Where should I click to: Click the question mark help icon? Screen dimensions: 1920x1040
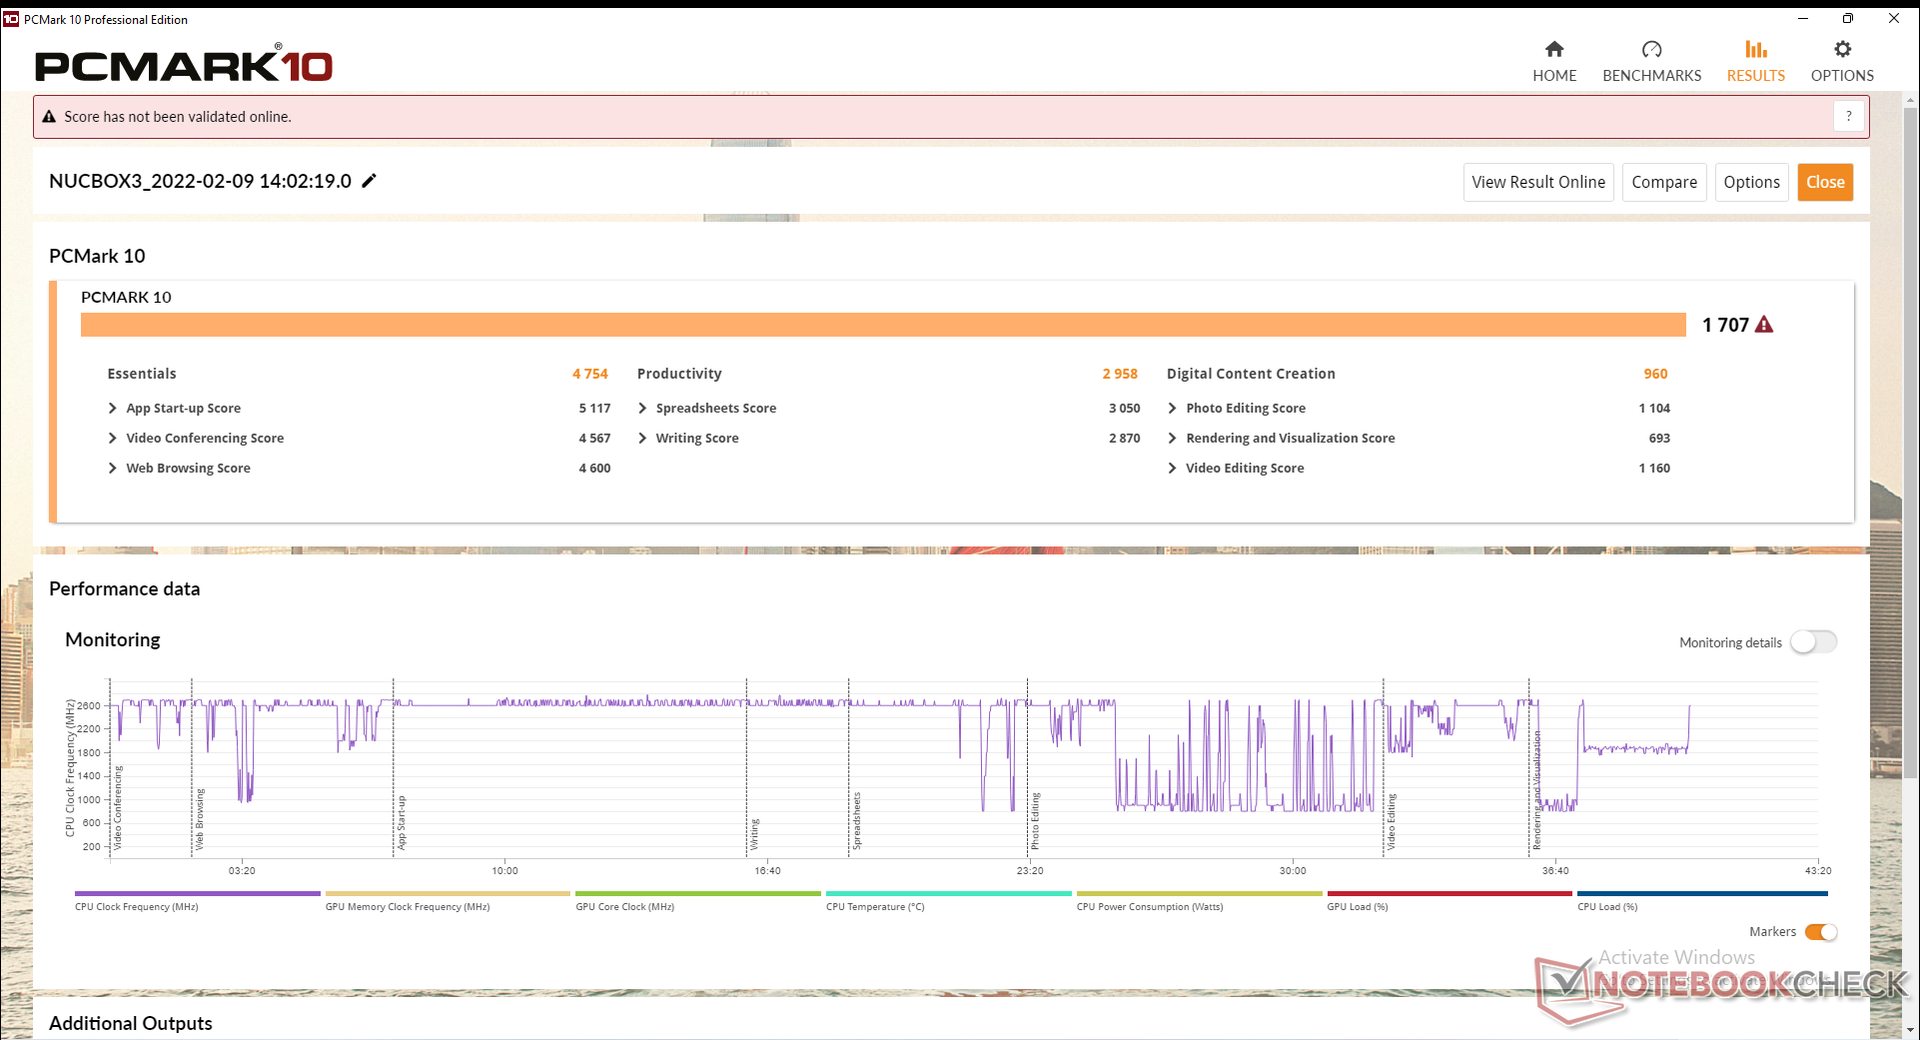click(1848, 117)
